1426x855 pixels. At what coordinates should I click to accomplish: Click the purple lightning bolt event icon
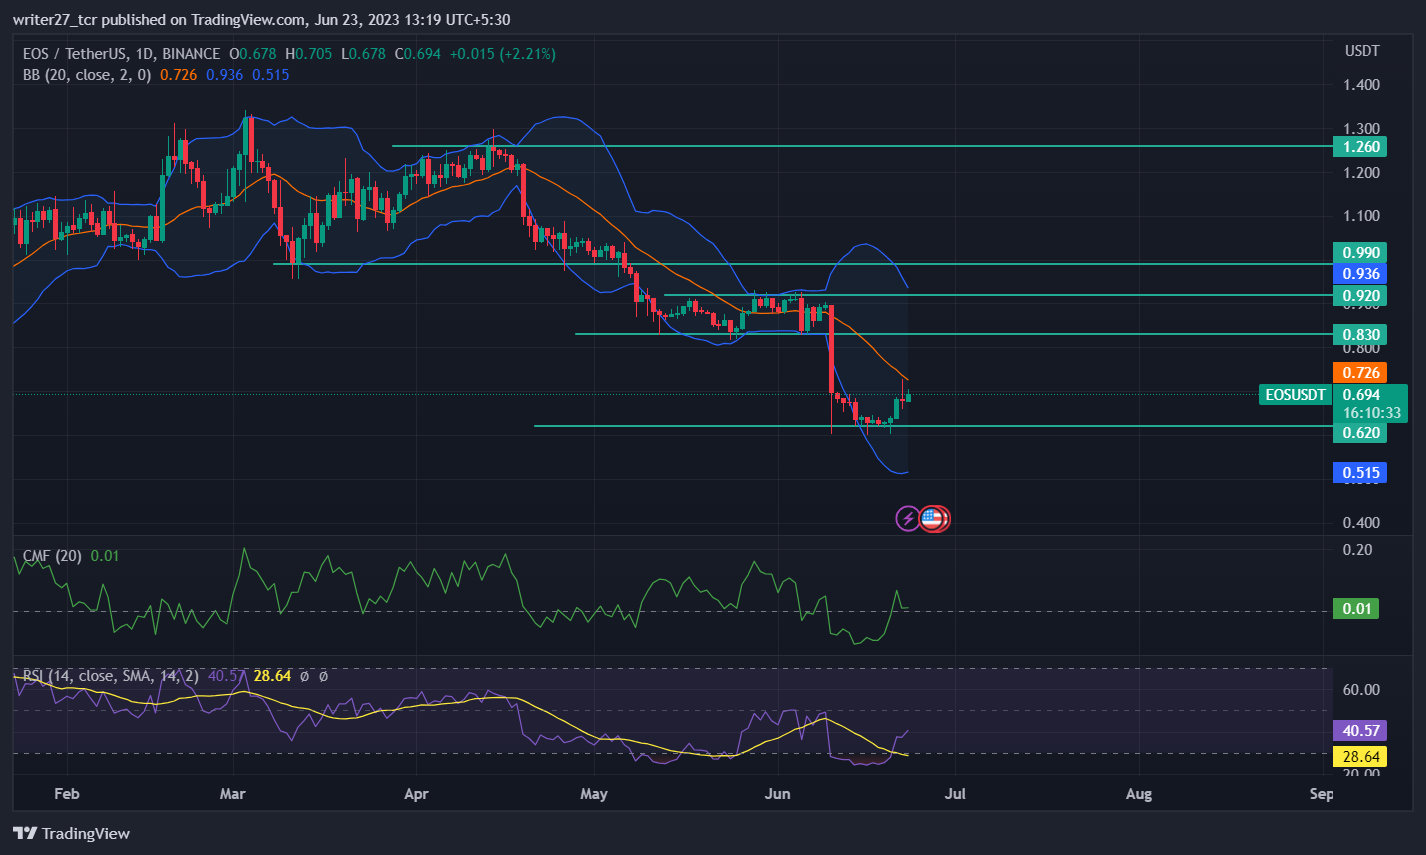tap(908, 518)
